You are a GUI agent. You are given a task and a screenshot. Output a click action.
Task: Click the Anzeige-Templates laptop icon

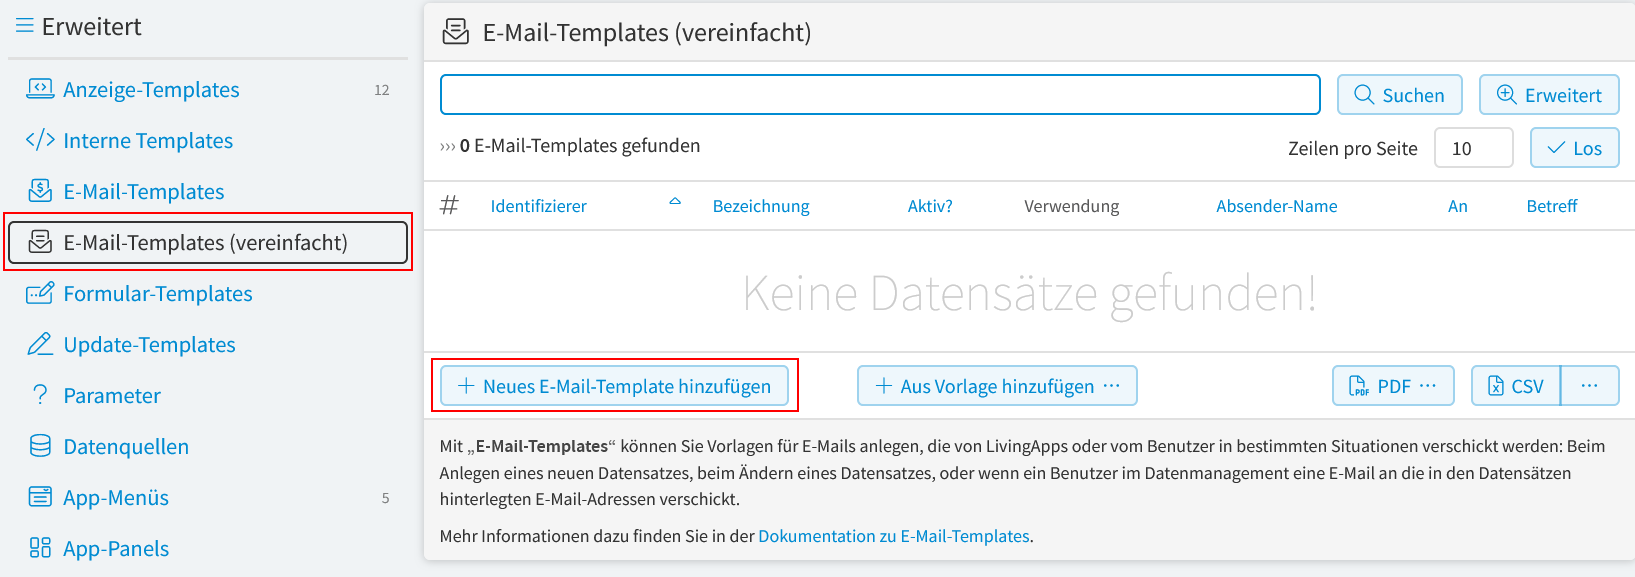pyautogui.click(x=40, y=89)
